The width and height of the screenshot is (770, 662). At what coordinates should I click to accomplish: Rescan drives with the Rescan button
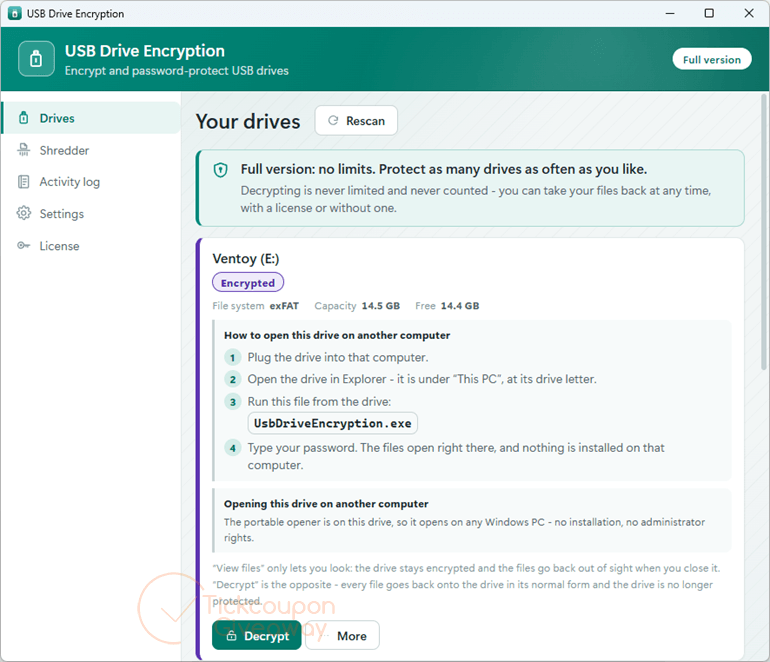pyautogui.click(x=356, y=120)
